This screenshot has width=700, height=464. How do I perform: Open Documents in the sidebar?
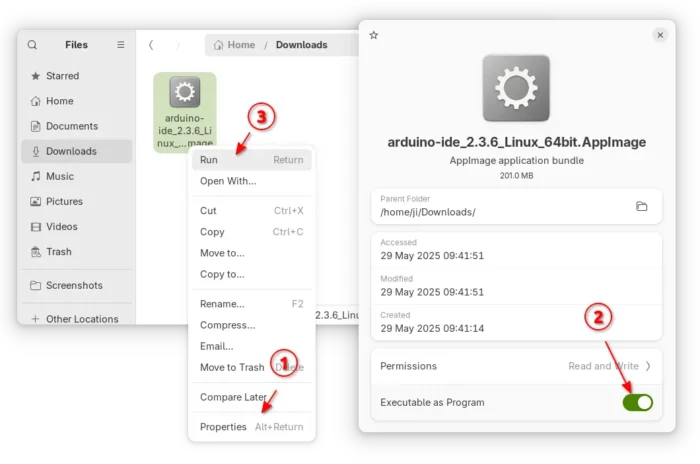point(77,126)
